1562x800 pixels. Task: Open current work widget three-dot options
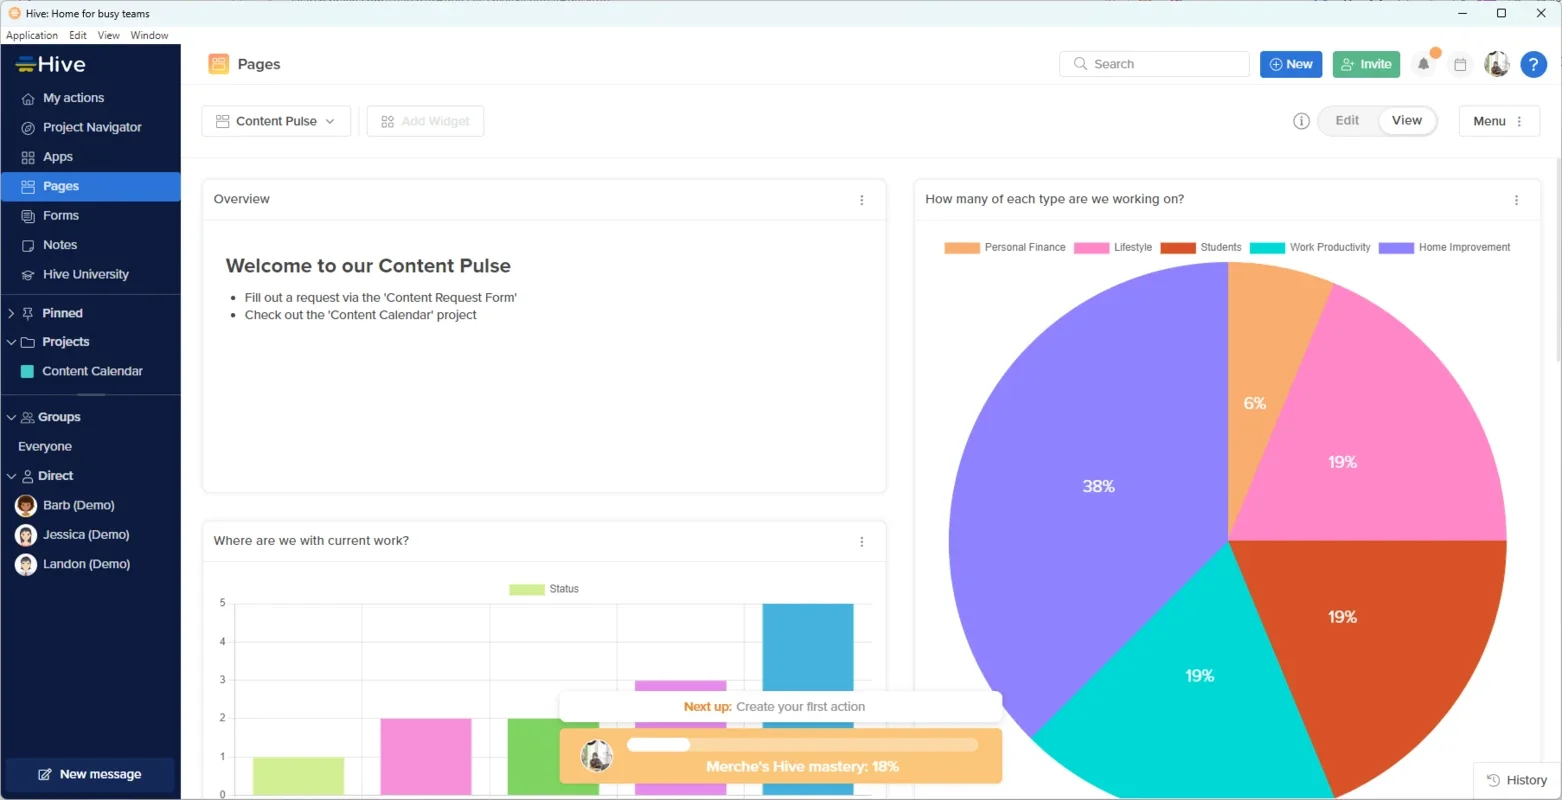[x=862, y=542]
